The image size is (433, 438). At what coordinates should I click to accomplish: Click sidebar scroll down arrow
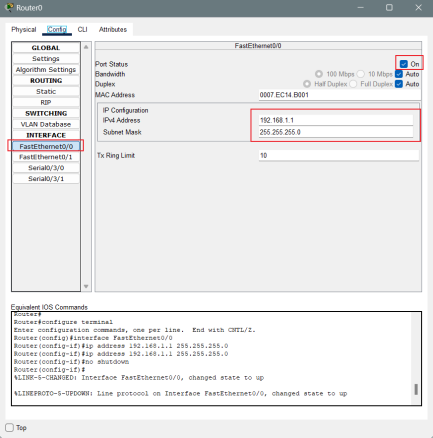coord(86,286)
